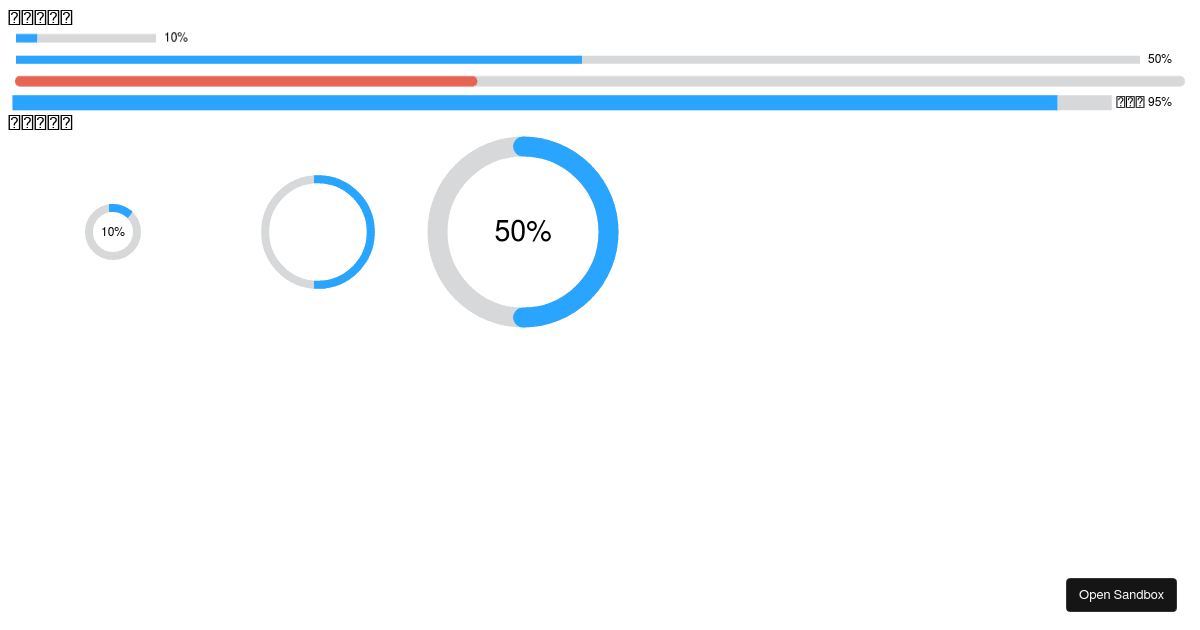Click the 10% linear progress bar
The image size is (1200, 630).
(x=85, y=38)
